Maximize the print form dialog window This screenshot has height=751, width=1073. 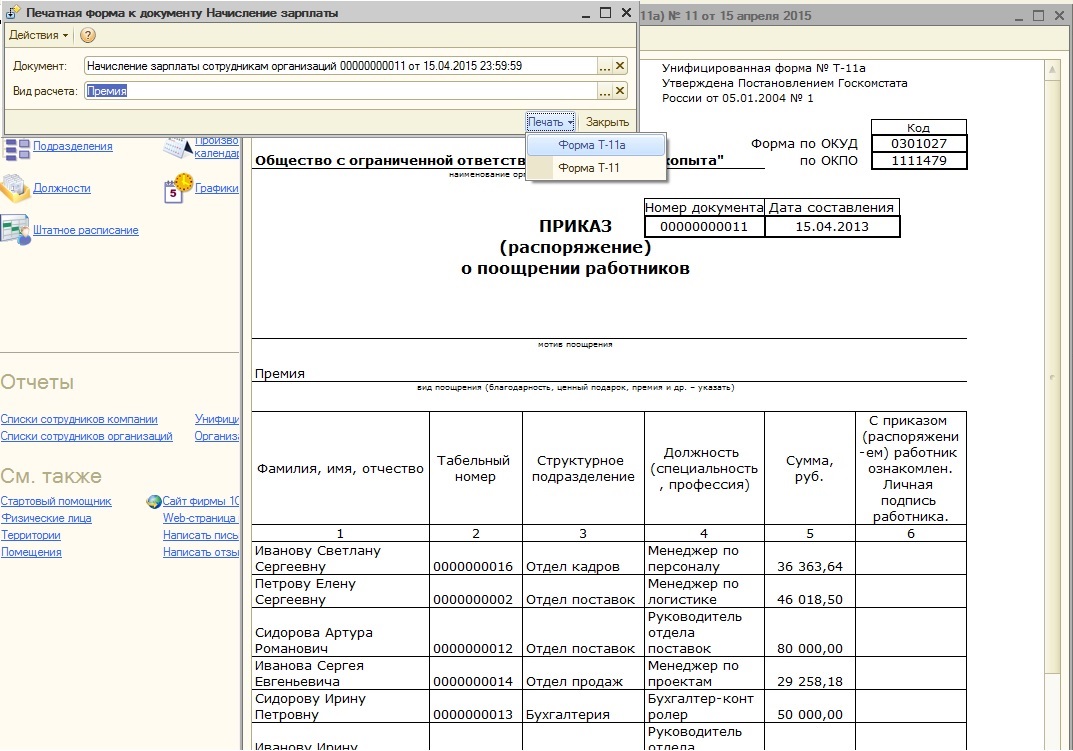coord(605,12)
